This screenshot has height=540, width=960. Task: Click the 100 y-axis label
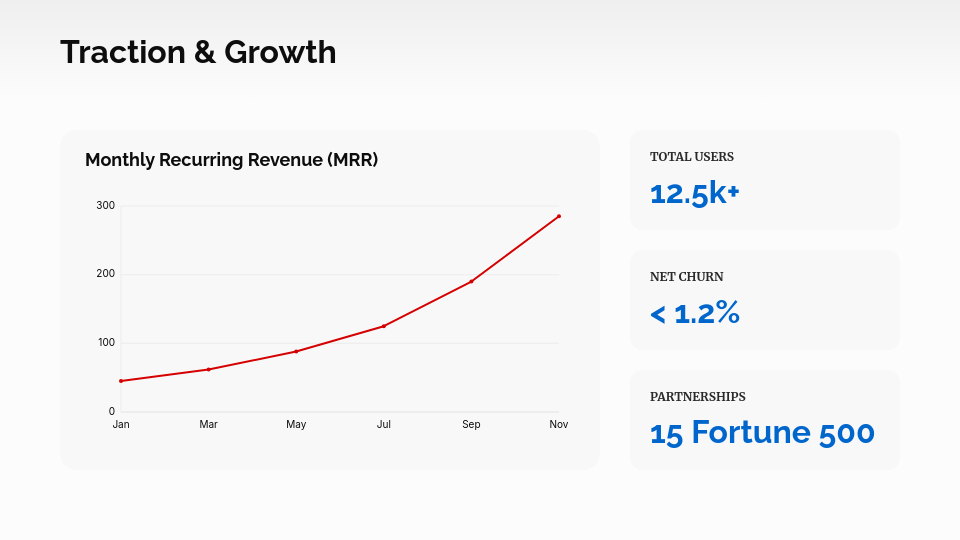coord(105,343)
